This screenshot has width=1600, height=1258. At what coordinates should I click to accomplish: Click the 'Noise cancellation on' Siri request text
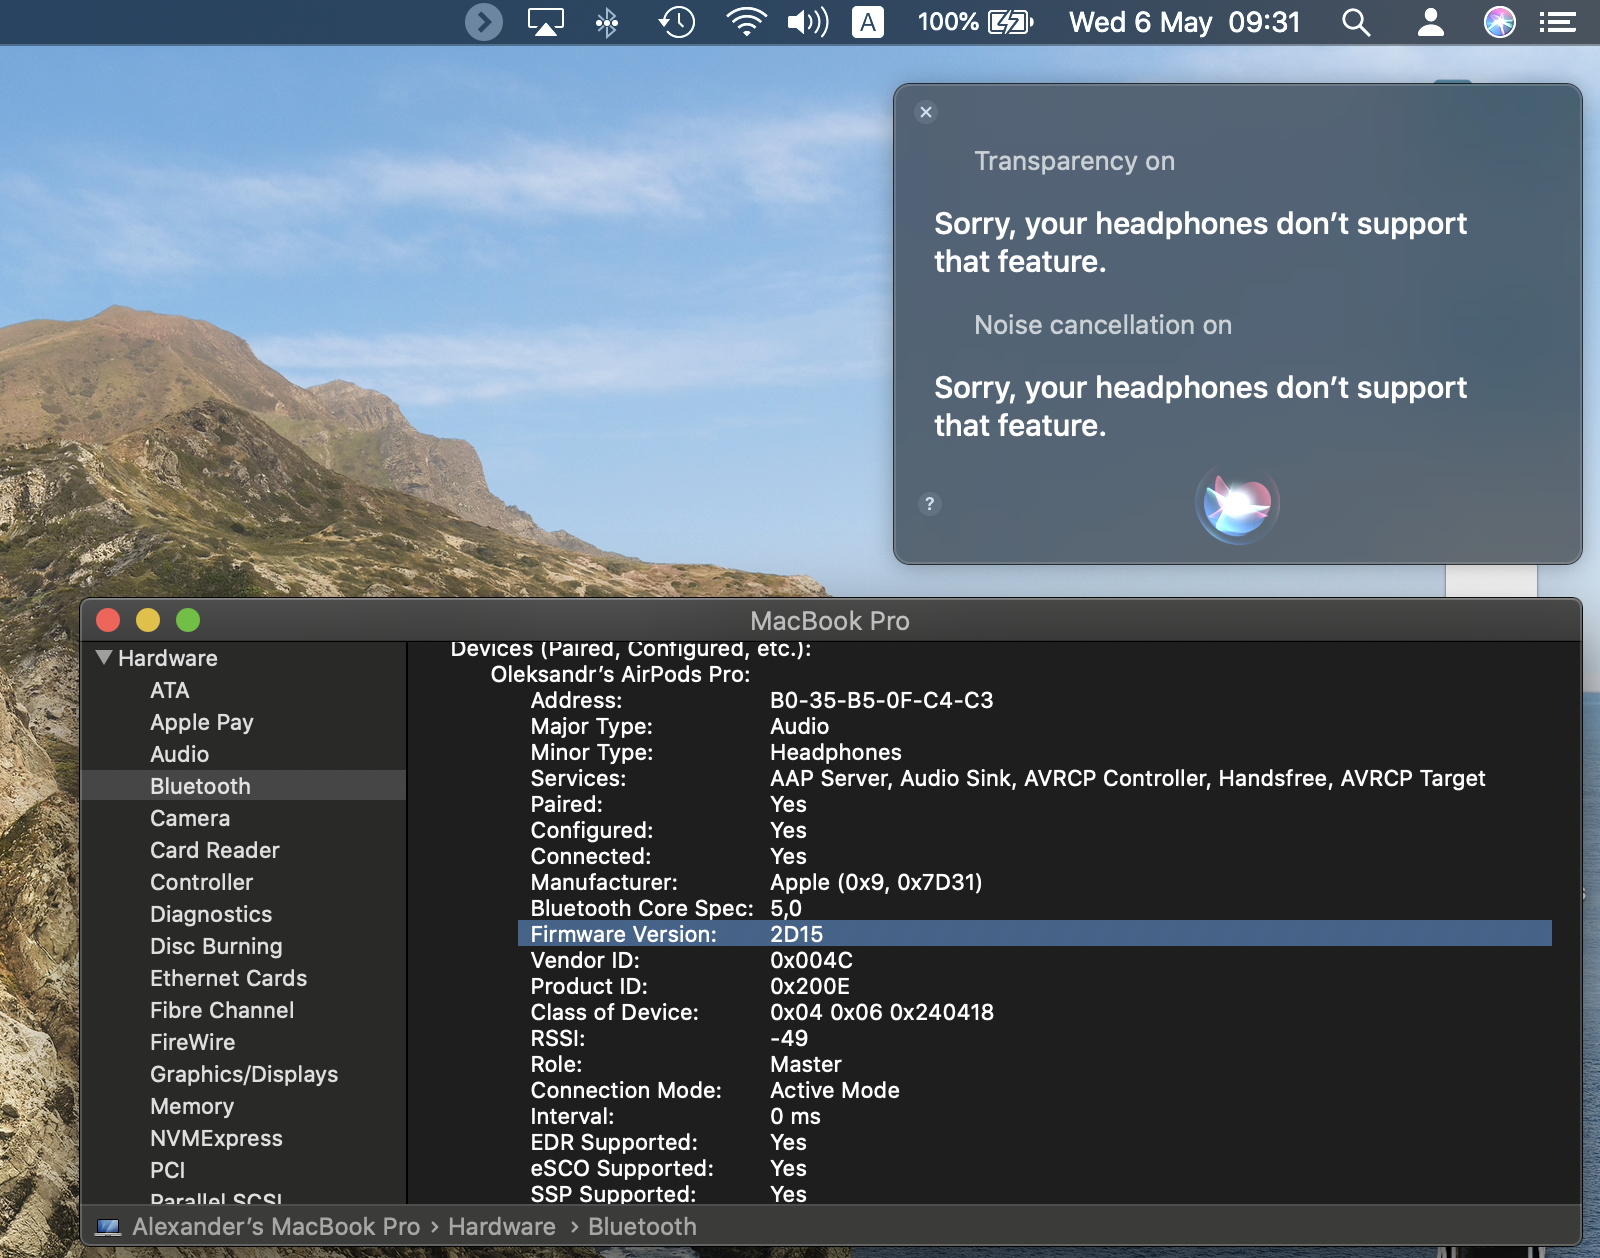click(x=1103, y=325)
